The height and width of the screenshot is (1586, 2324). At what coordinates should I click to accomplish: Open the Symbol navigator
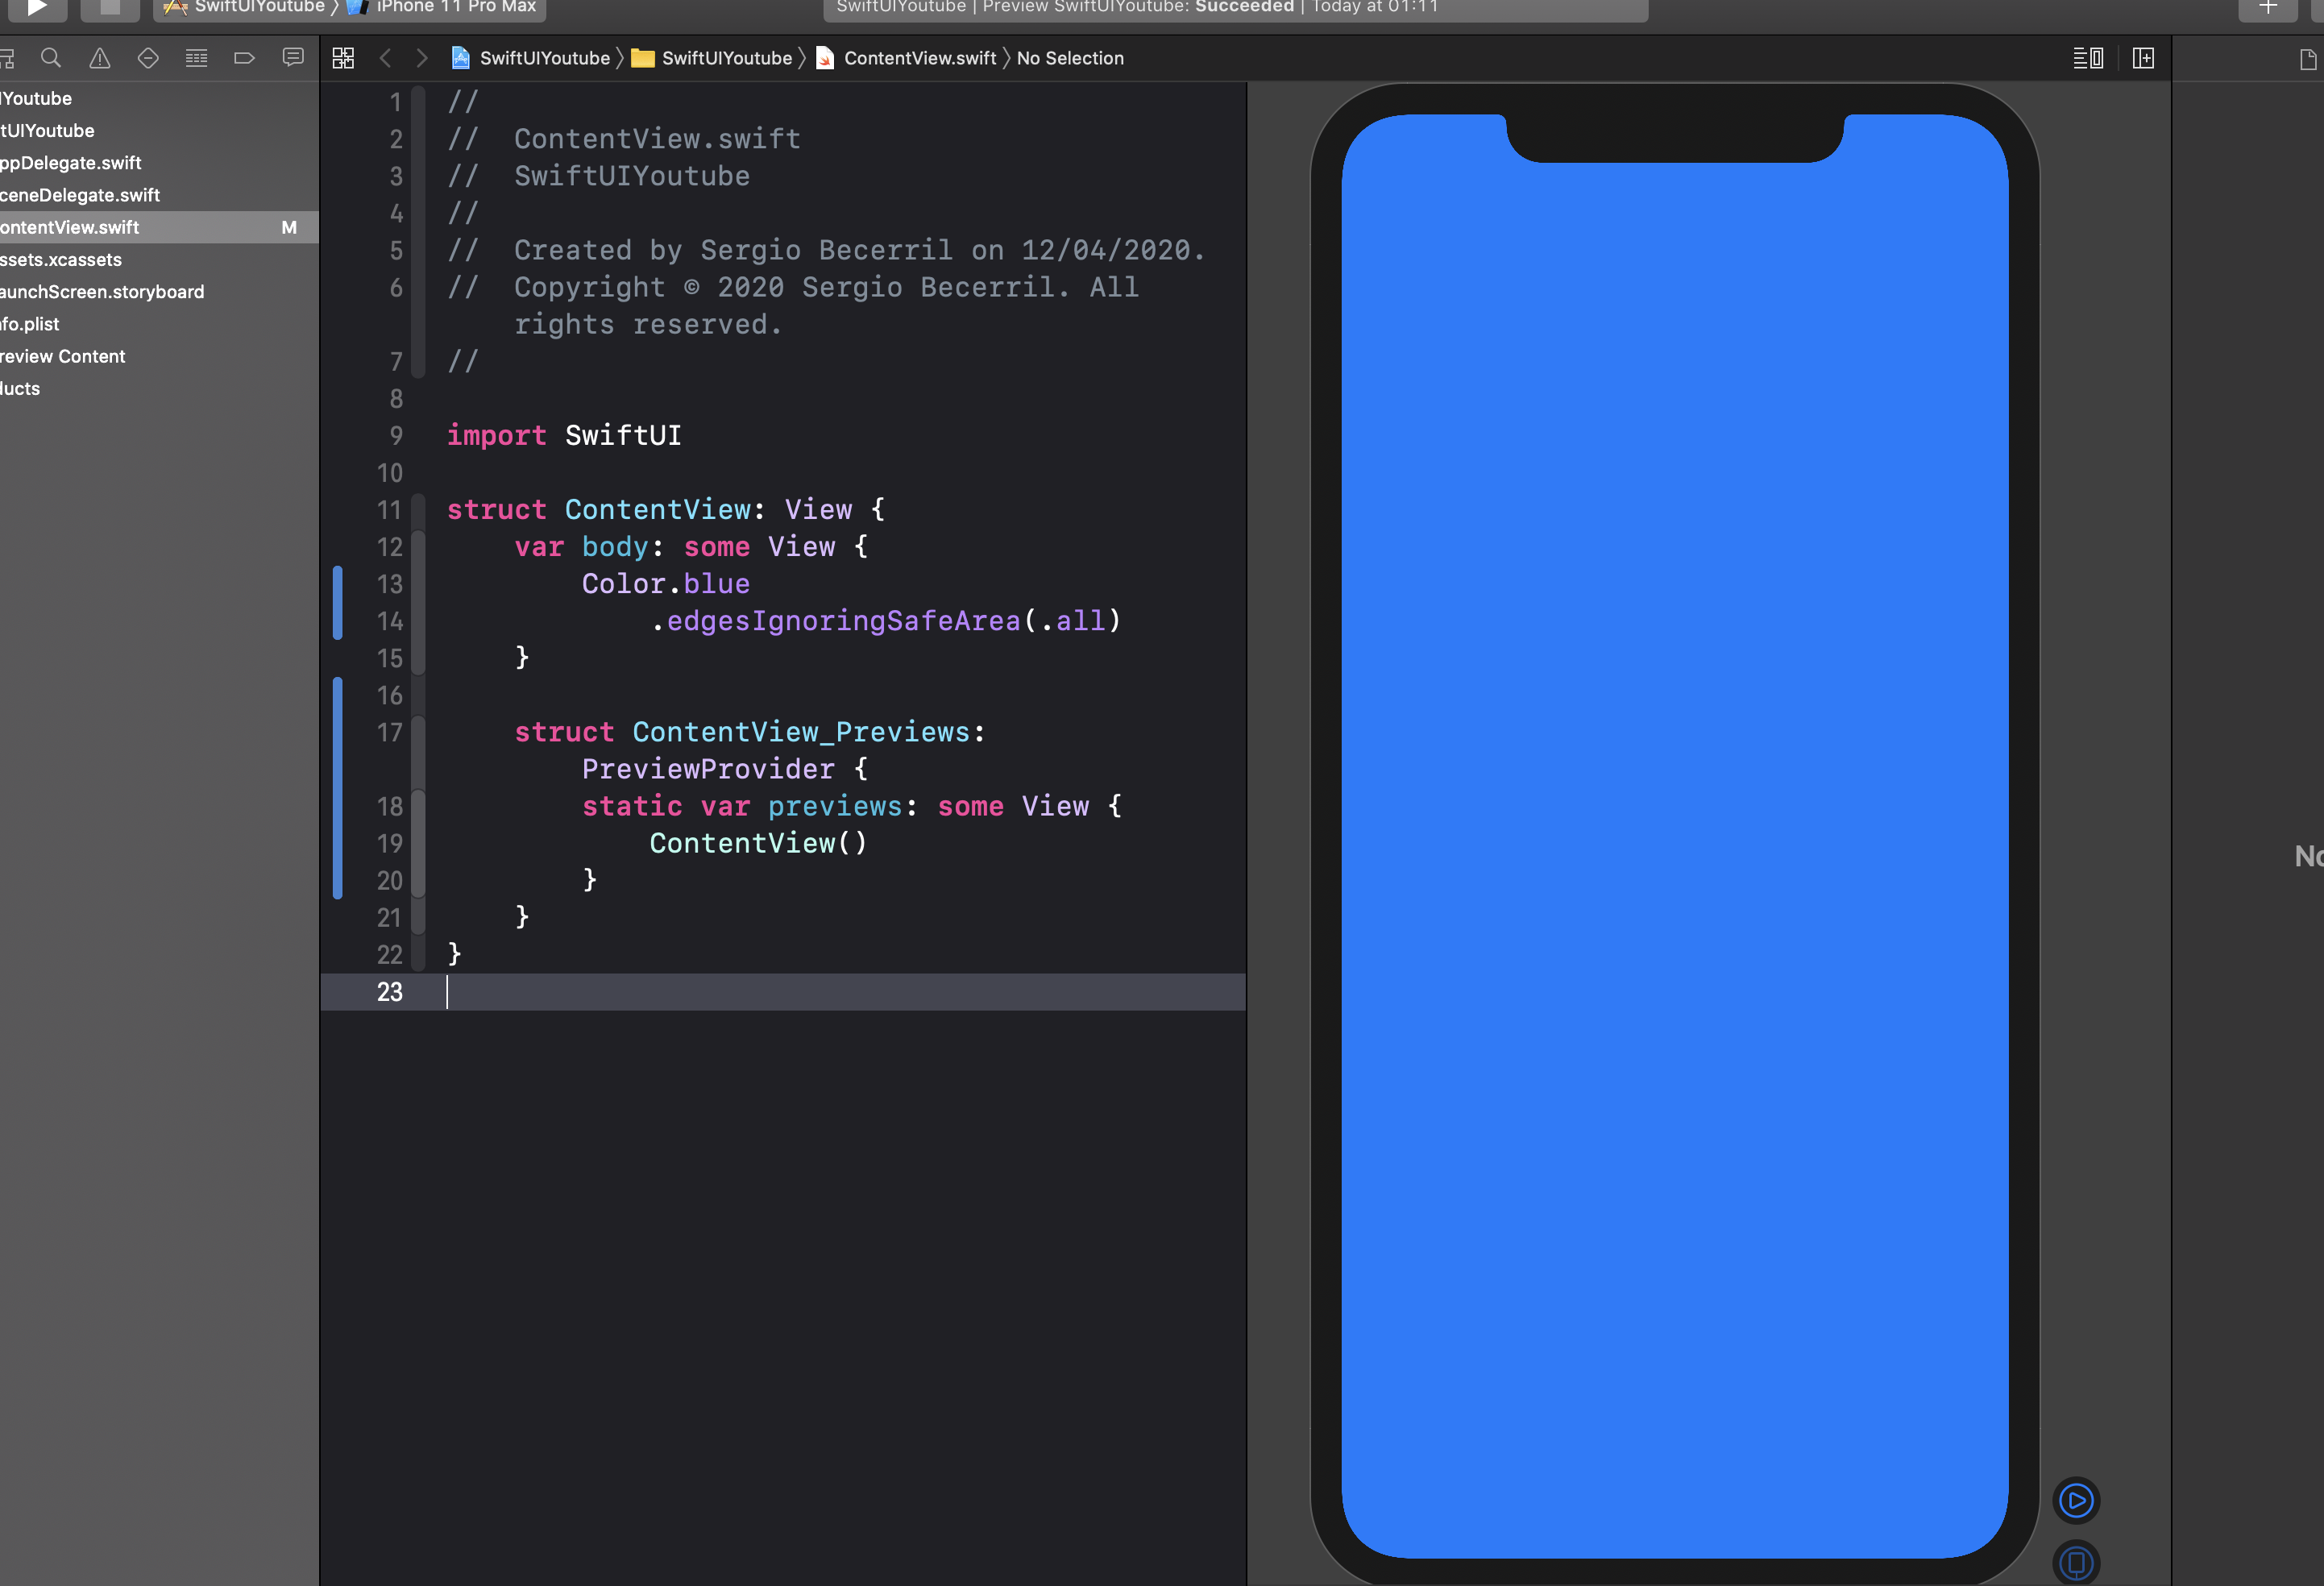8,58
